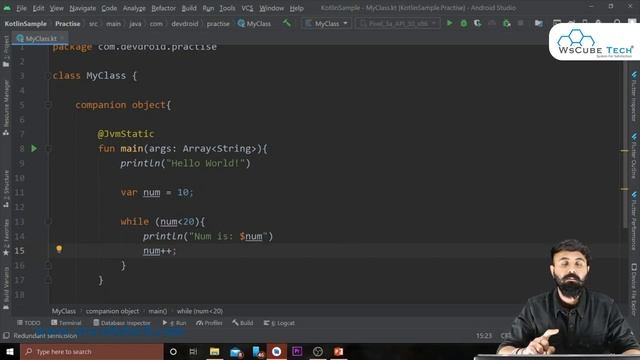Open the Favorites tool window
Image resolution: width=640 pixels, height=360 pixels.
pos(6,237)
